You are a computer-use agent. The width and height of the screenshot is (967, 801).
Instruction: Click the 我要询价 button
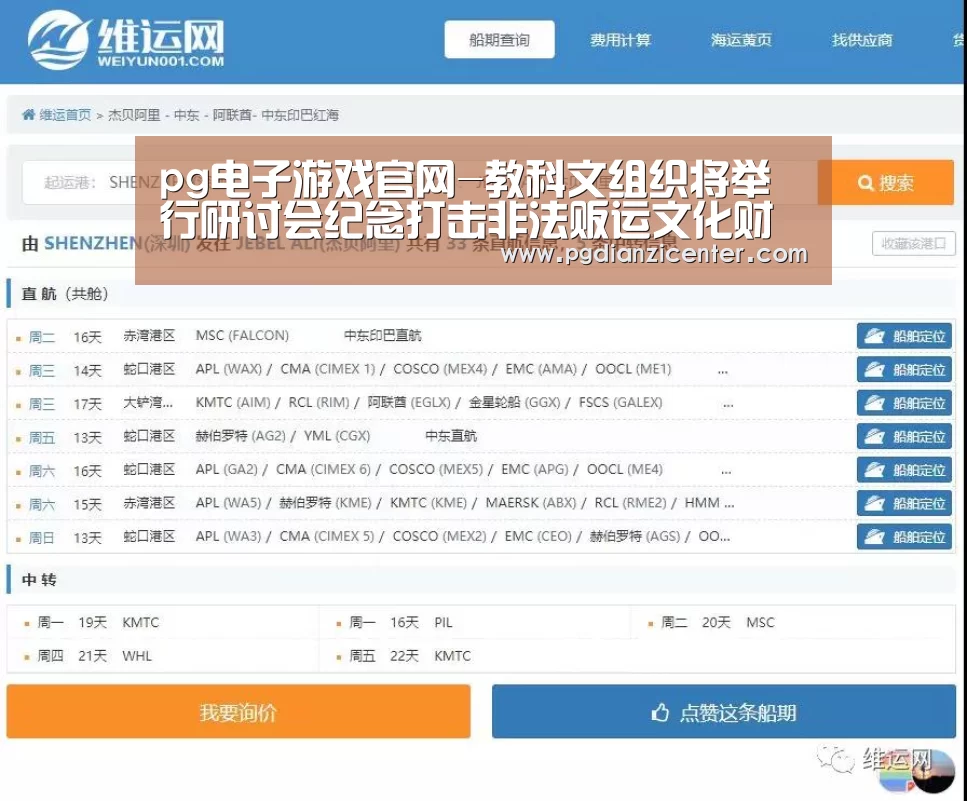[x=239, y=712]
